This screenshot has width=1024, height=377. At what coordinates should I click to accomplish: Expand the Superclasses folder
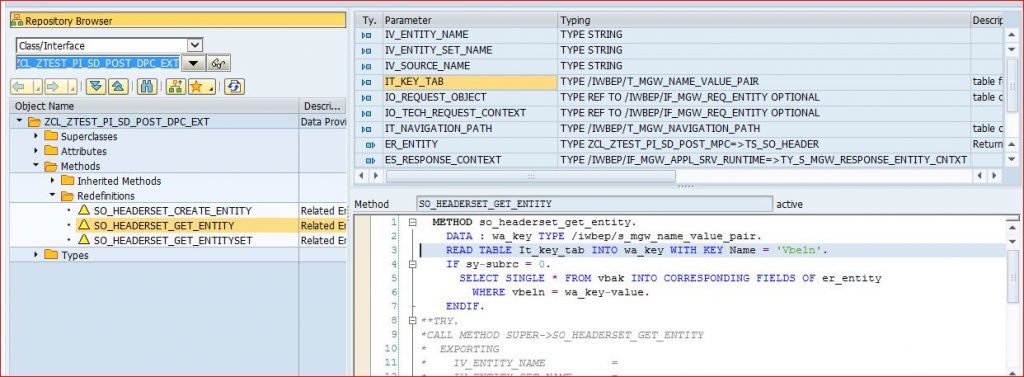pos(36,136)
